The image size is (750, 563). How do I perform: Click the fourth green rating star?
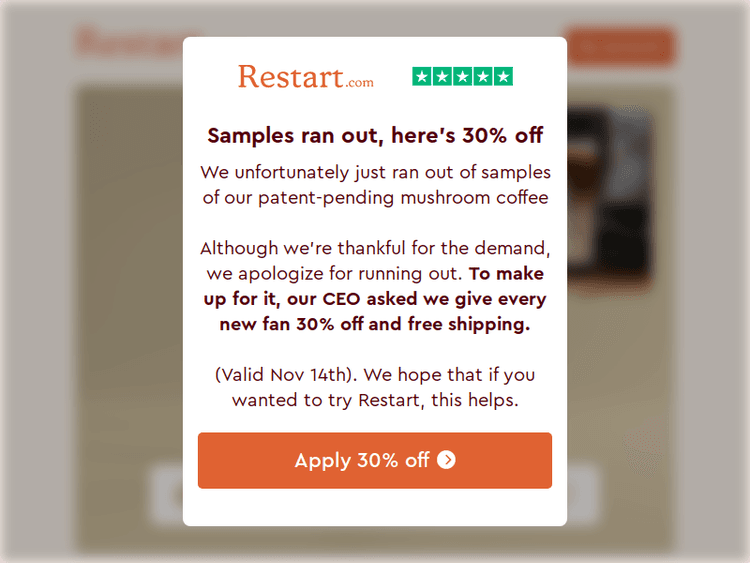click(x=483, y=76)
